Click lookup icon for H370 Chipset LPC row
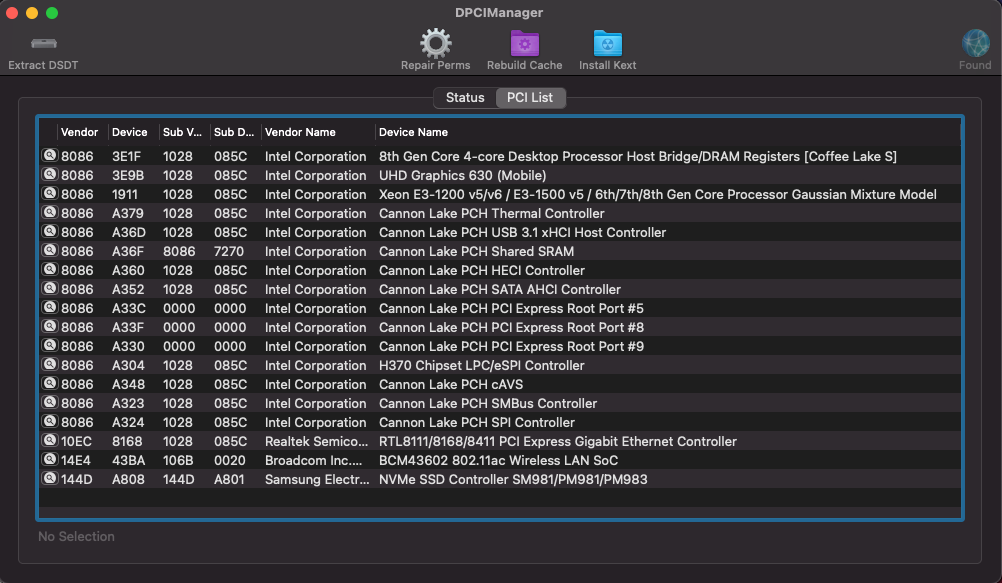This screenshot has width=1002, height=583. [x=50, y=364]
